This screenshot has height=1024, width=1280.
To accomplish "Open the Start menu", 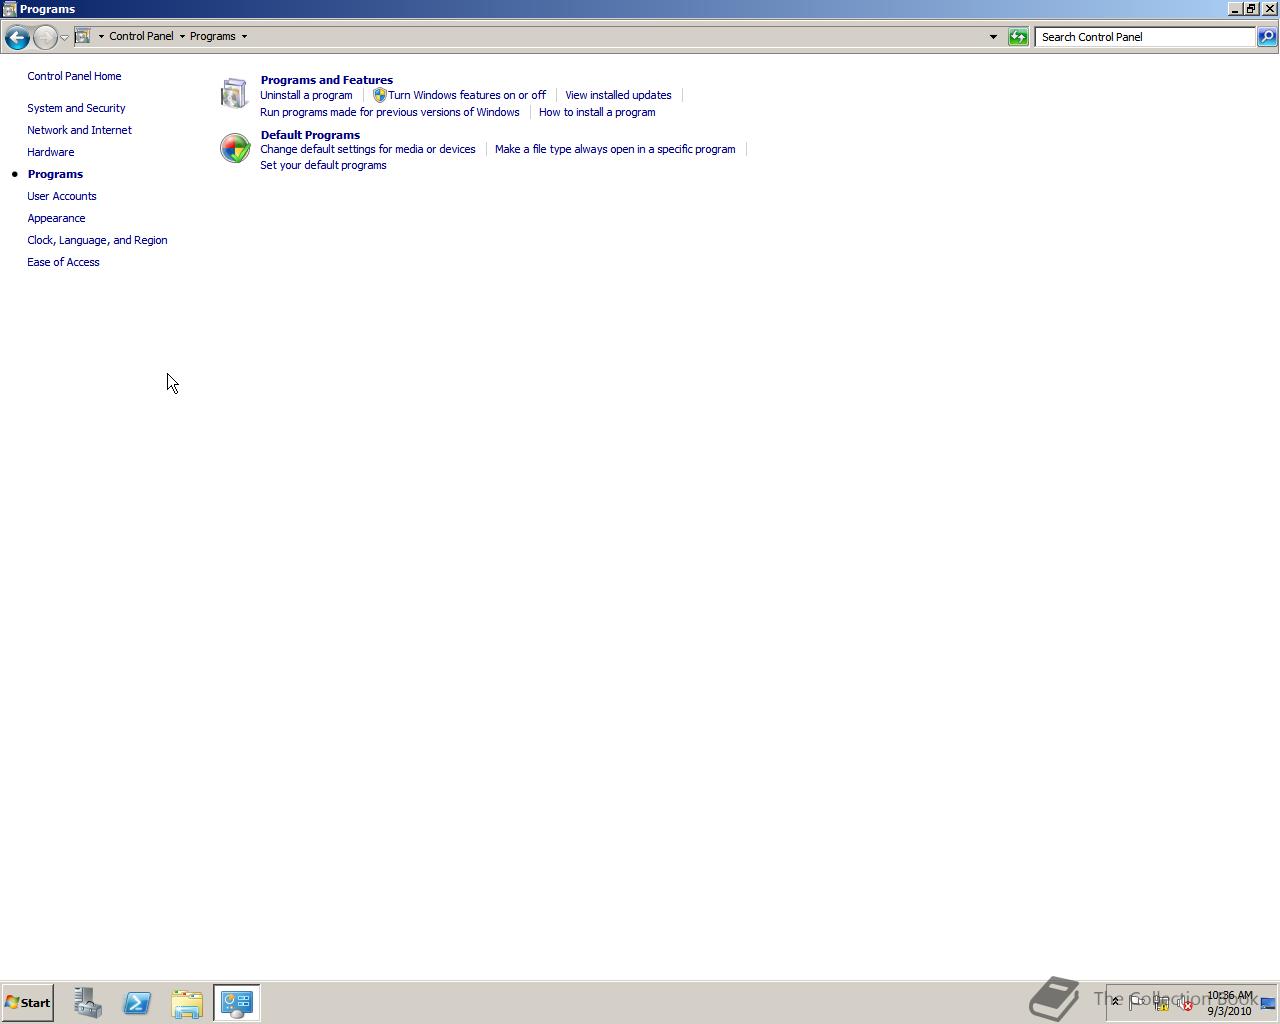I will [28, 1003].
